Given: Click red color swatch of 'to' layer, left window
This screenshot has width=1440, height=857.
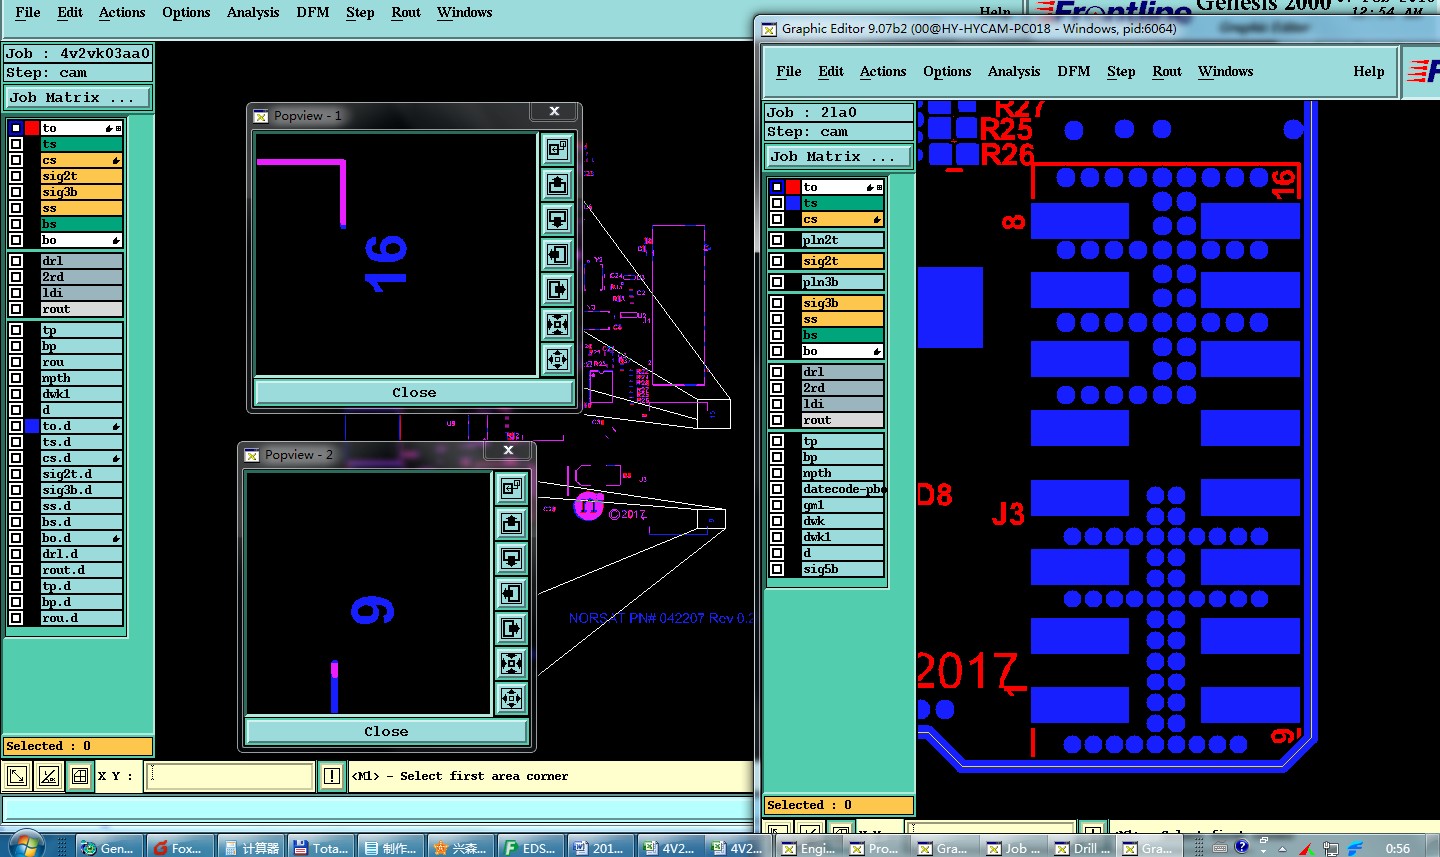Looking at the screenshot, I should tap(32, 128).
